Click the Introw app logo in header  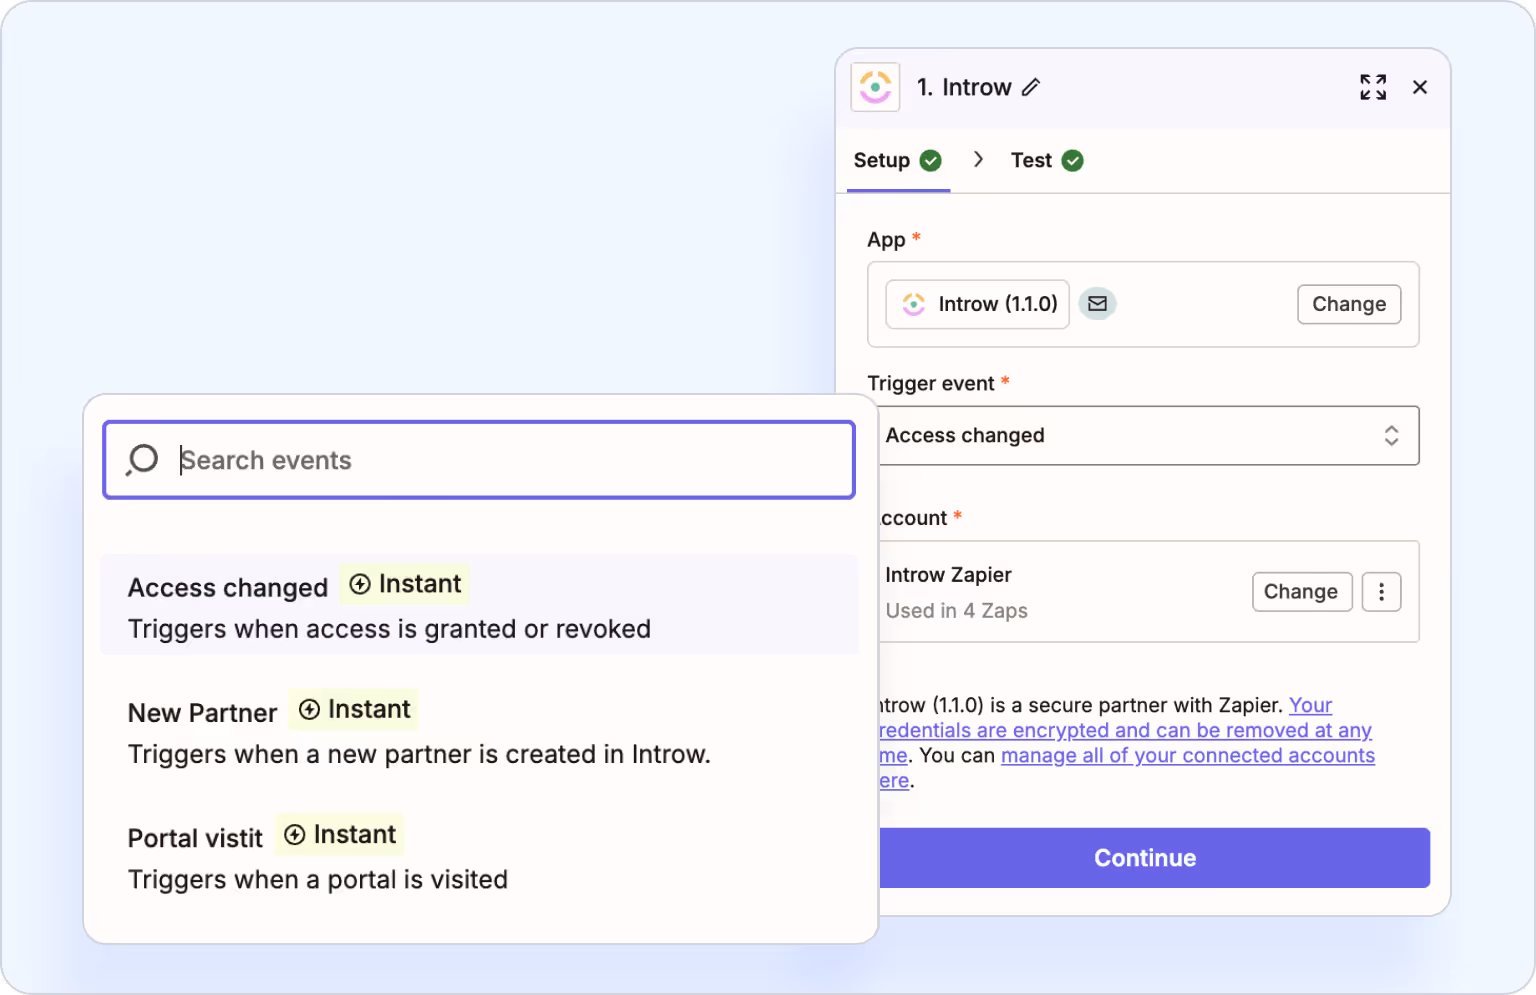pyautogui.click(x=875, y=87)
